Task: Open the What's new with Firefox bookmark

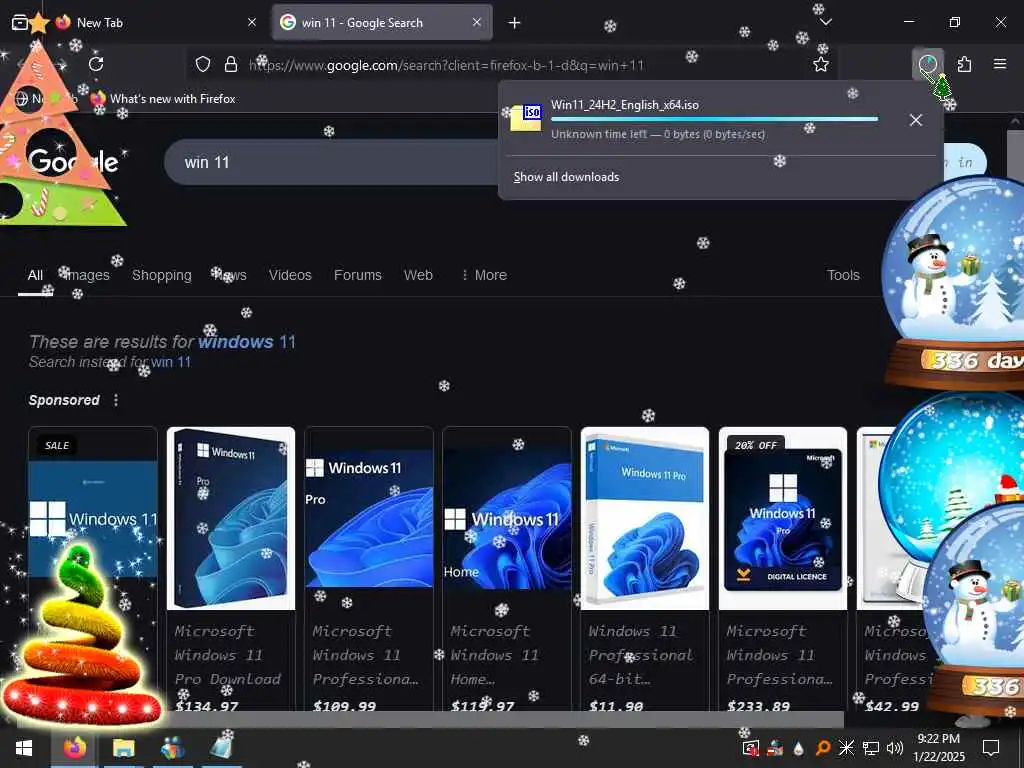Action: (163, 99)
